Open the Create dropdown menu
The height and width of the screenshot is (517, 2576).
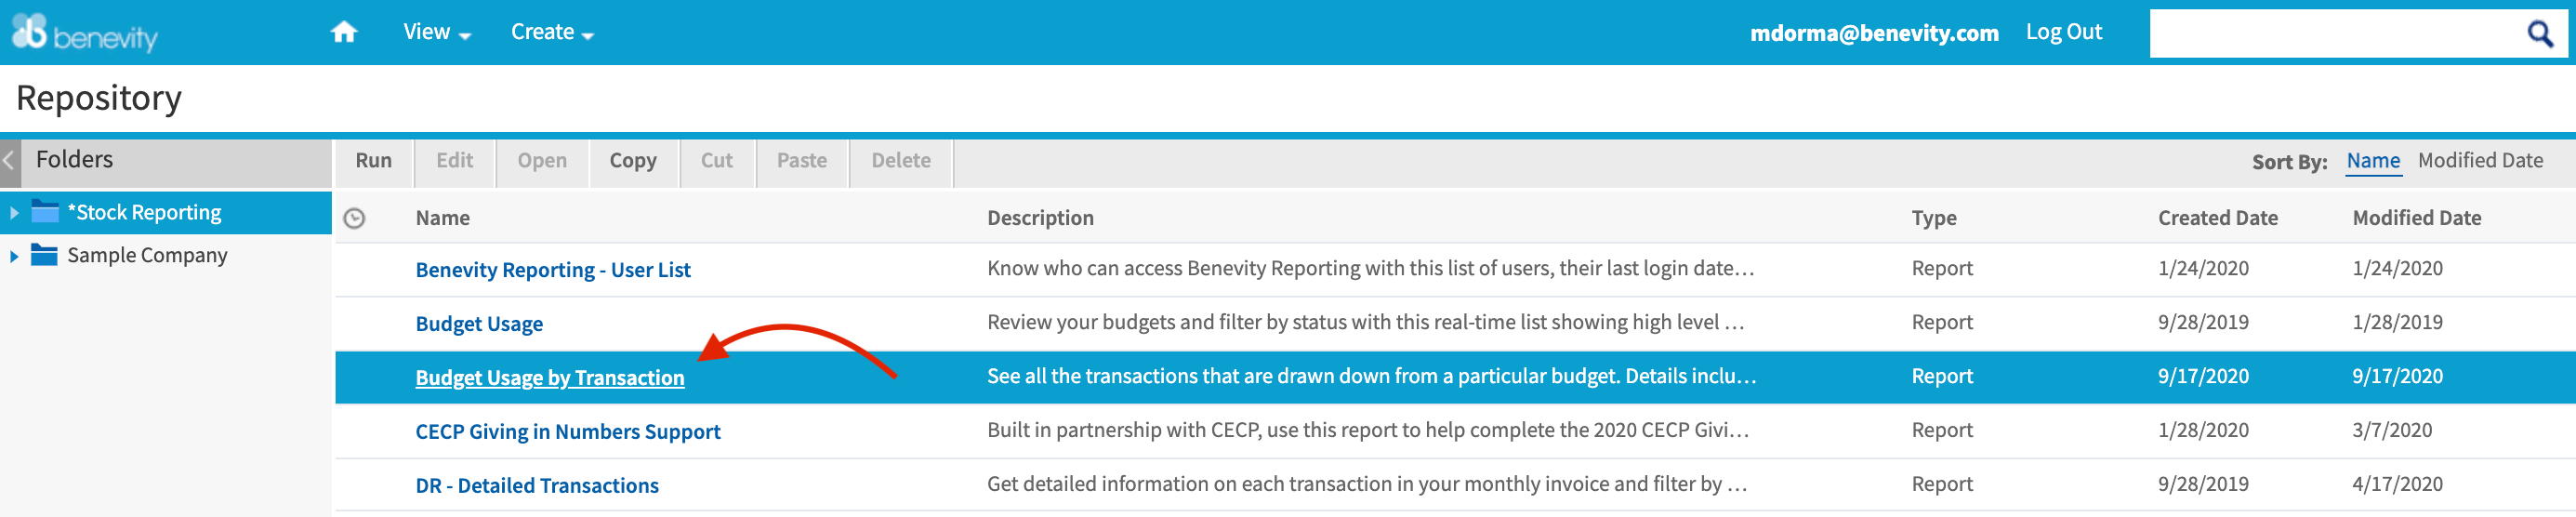coord(552,32)
